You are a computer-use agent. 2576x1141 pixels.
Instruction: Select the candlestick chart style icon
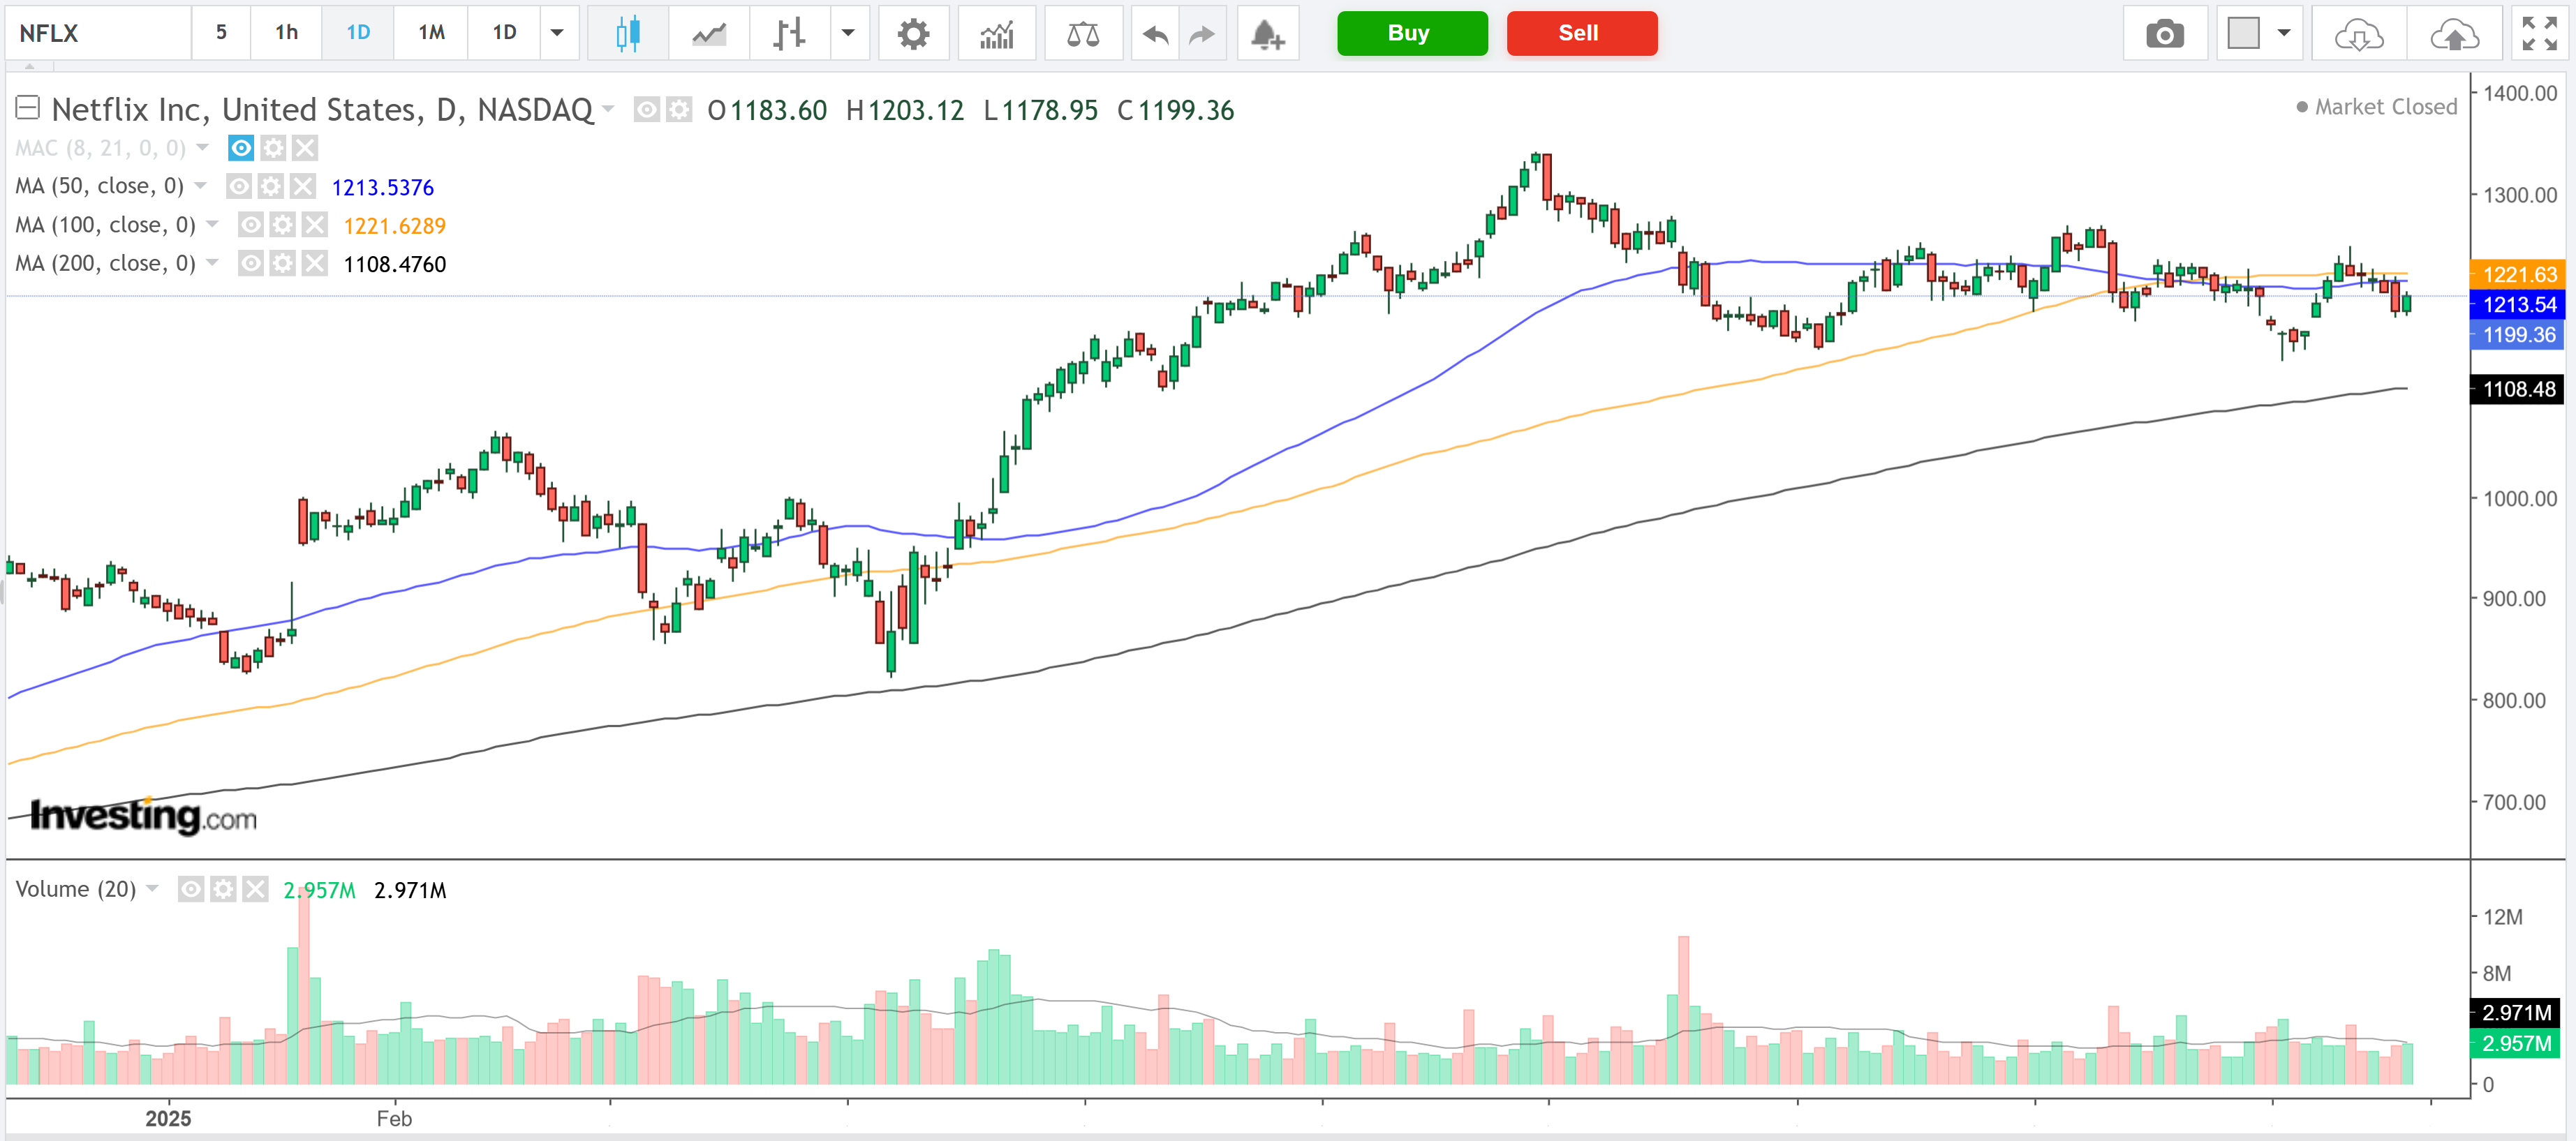coord(627,34)
